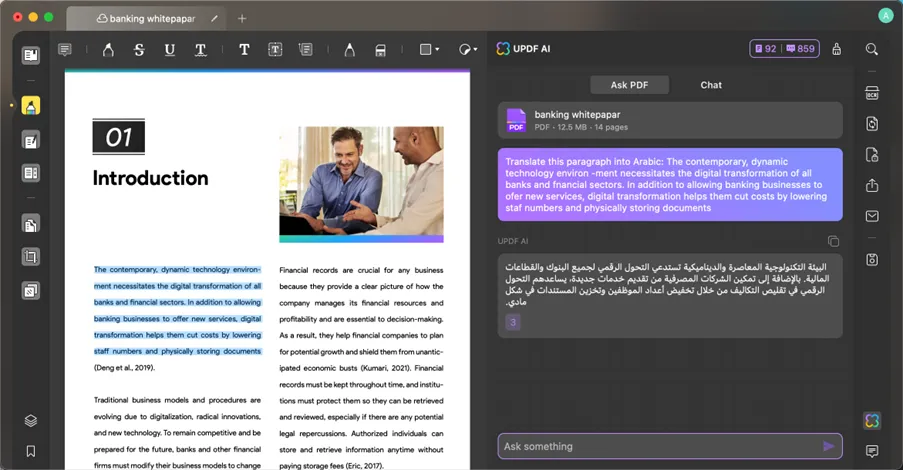Viewport: 903px width, 470px height.
Task: Open the search magnifier icon
Action: (872, 50)
